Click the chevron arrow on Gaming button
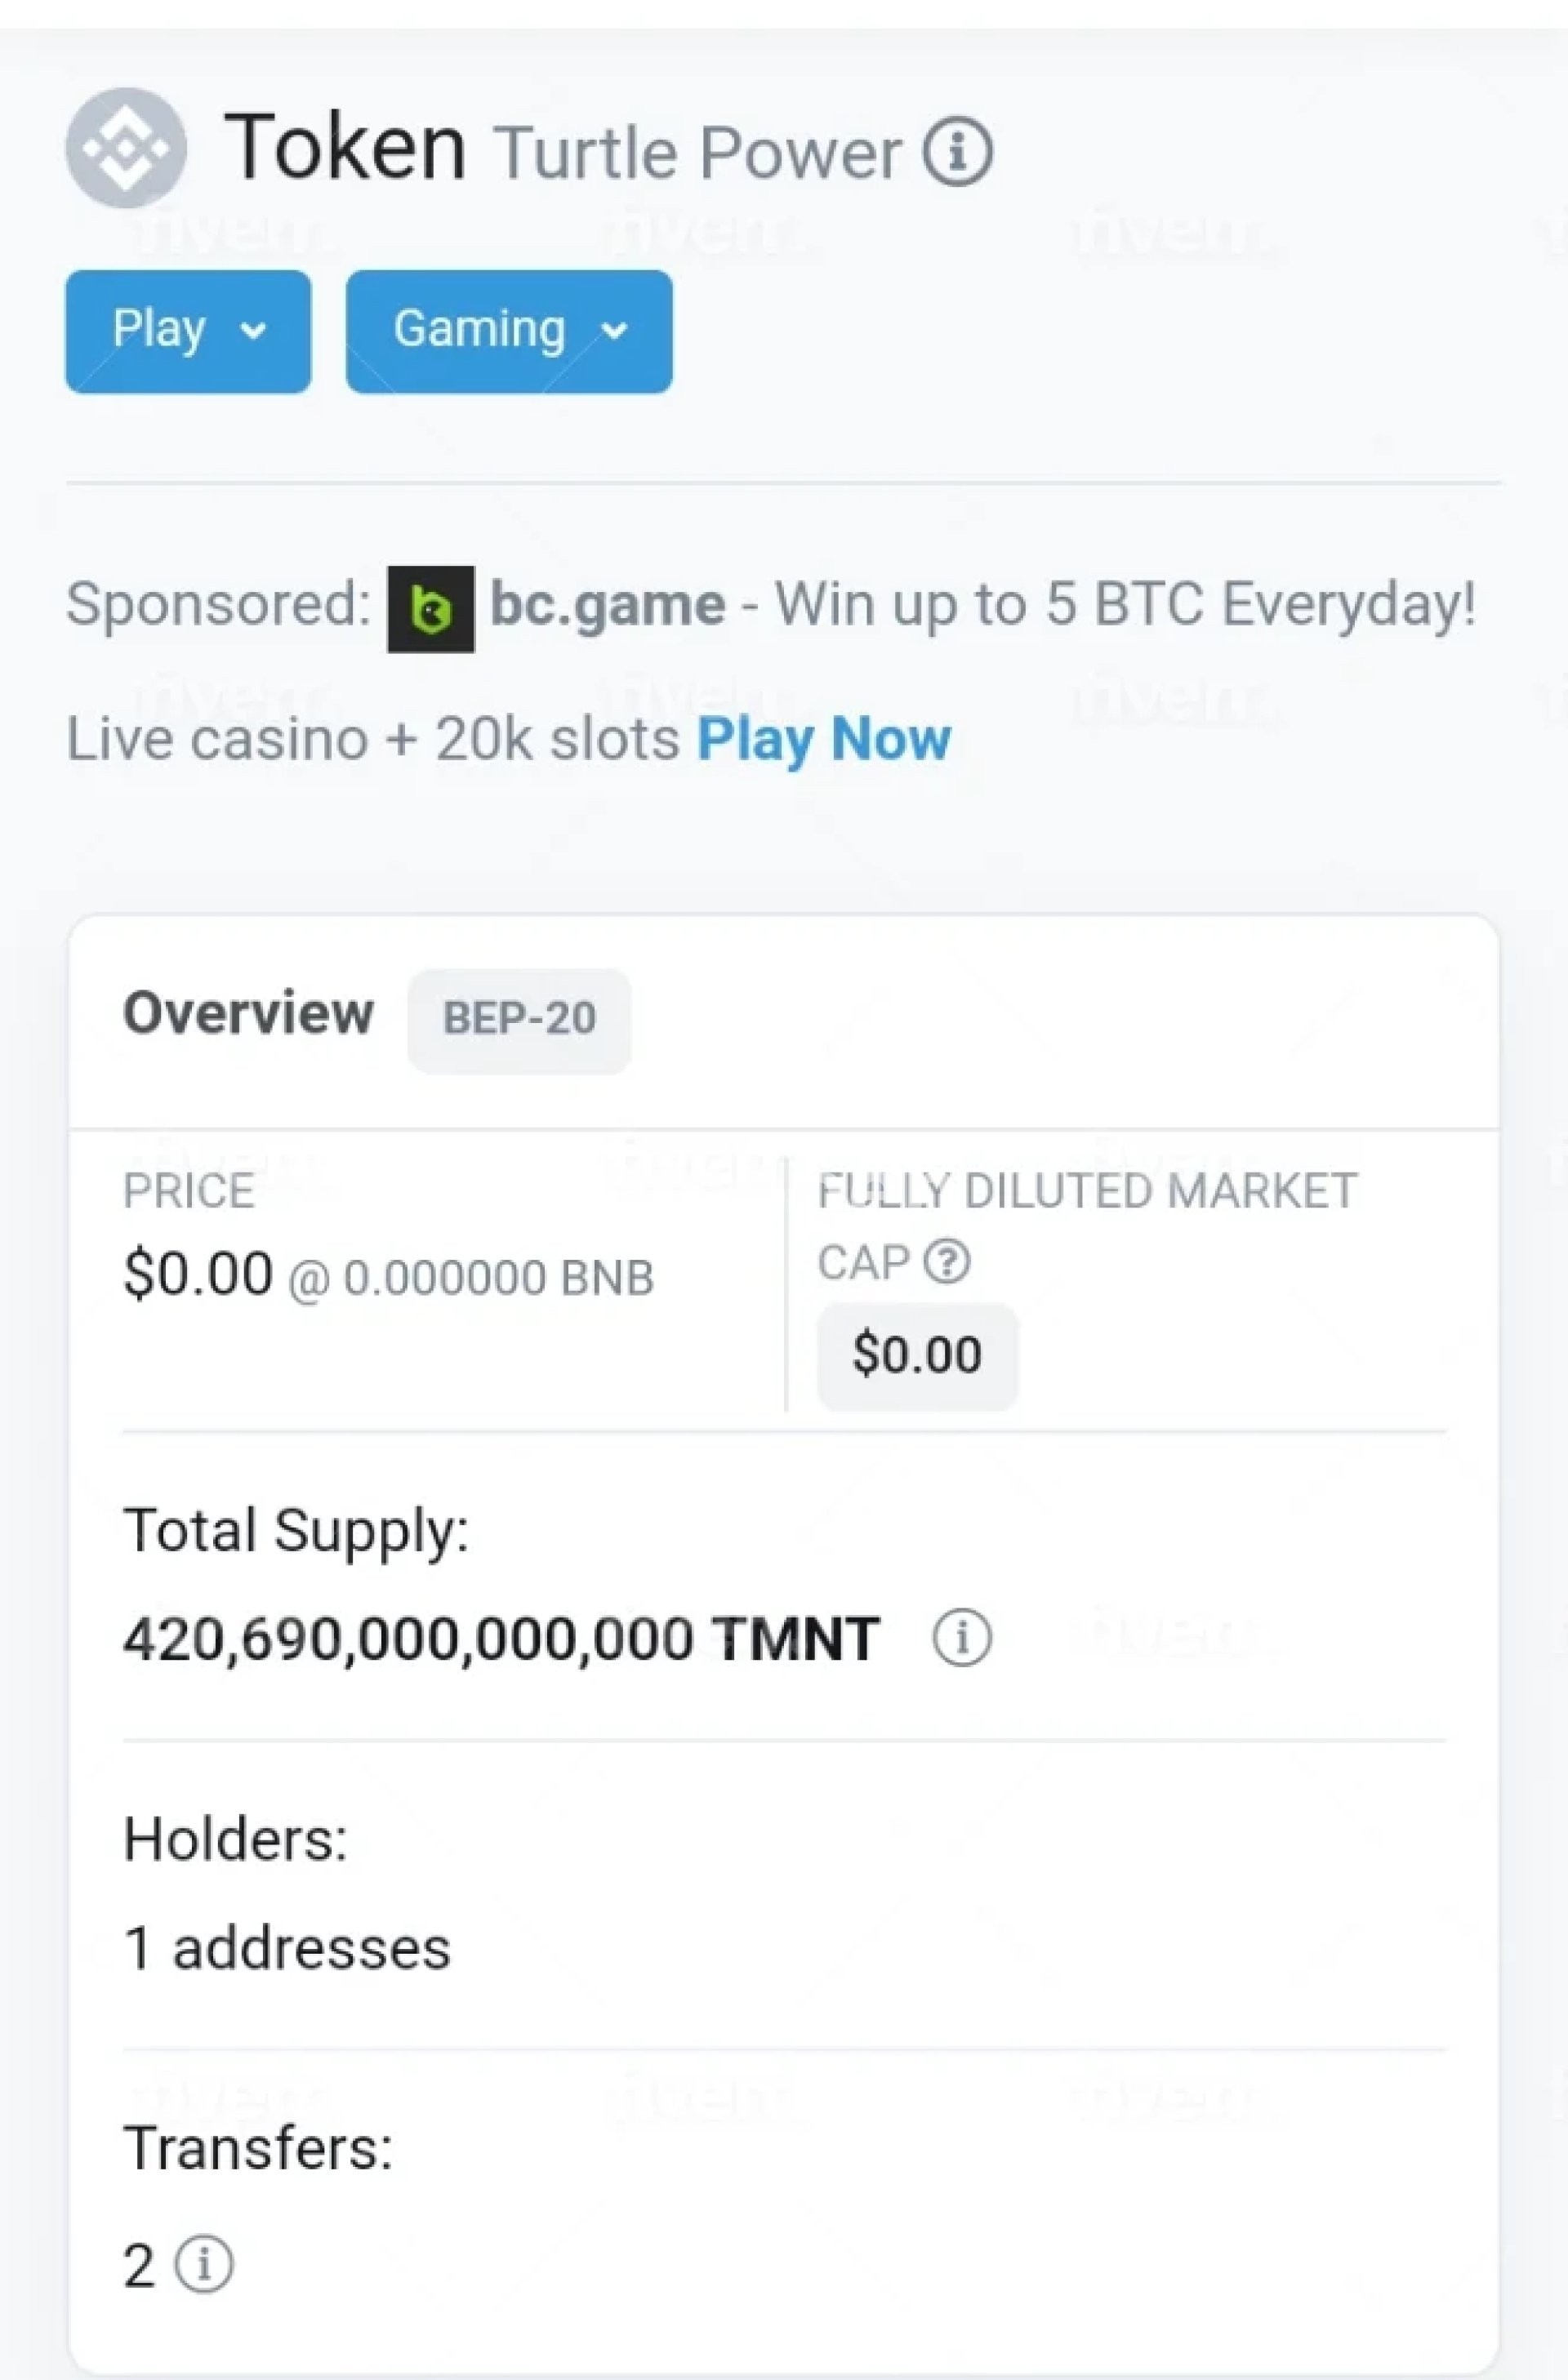Image resolution: width=1568 pixels, height=2380 pixels. click(x=615, y=331)
